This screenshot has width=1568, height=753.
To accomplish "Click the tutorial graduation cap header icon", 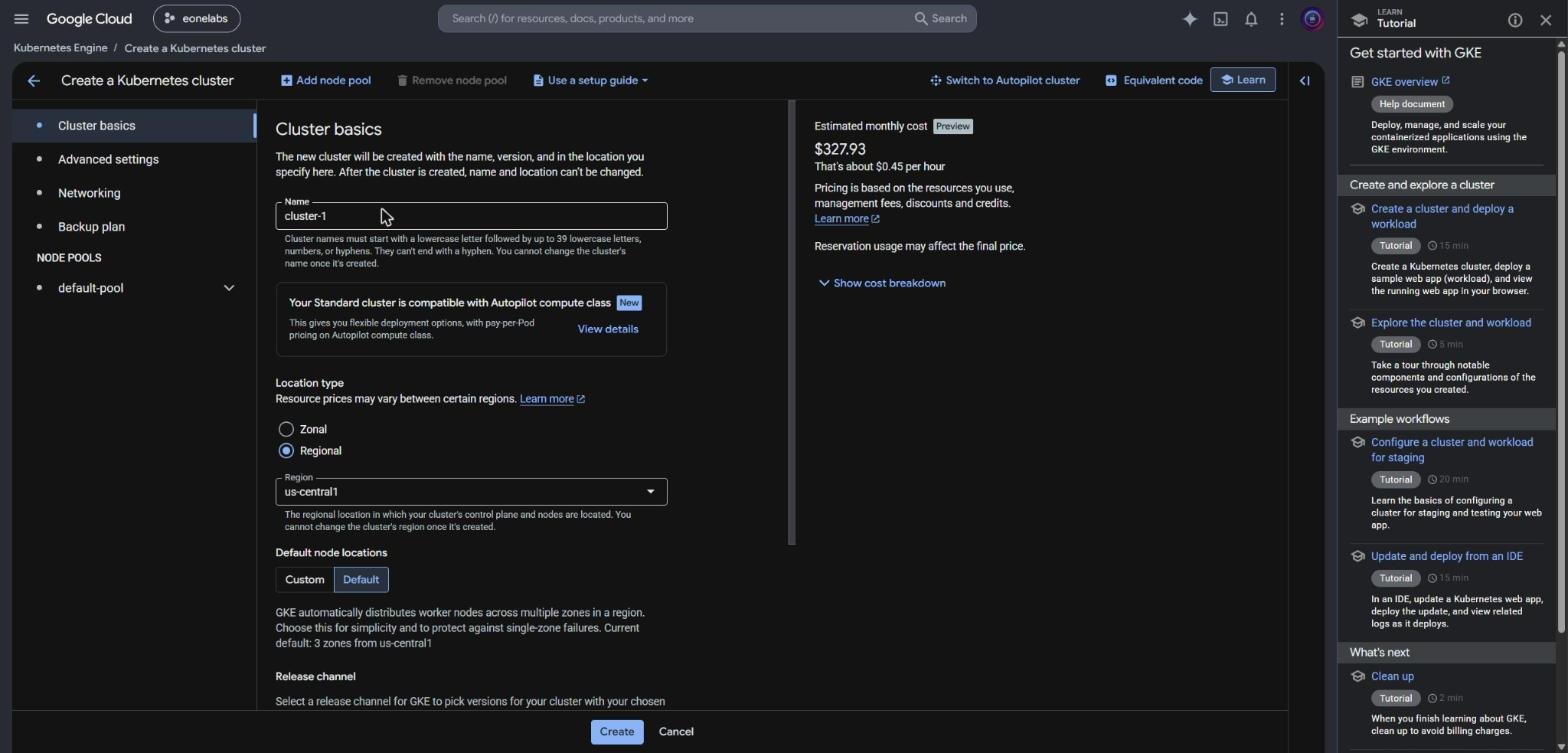I will [1358, 20].
